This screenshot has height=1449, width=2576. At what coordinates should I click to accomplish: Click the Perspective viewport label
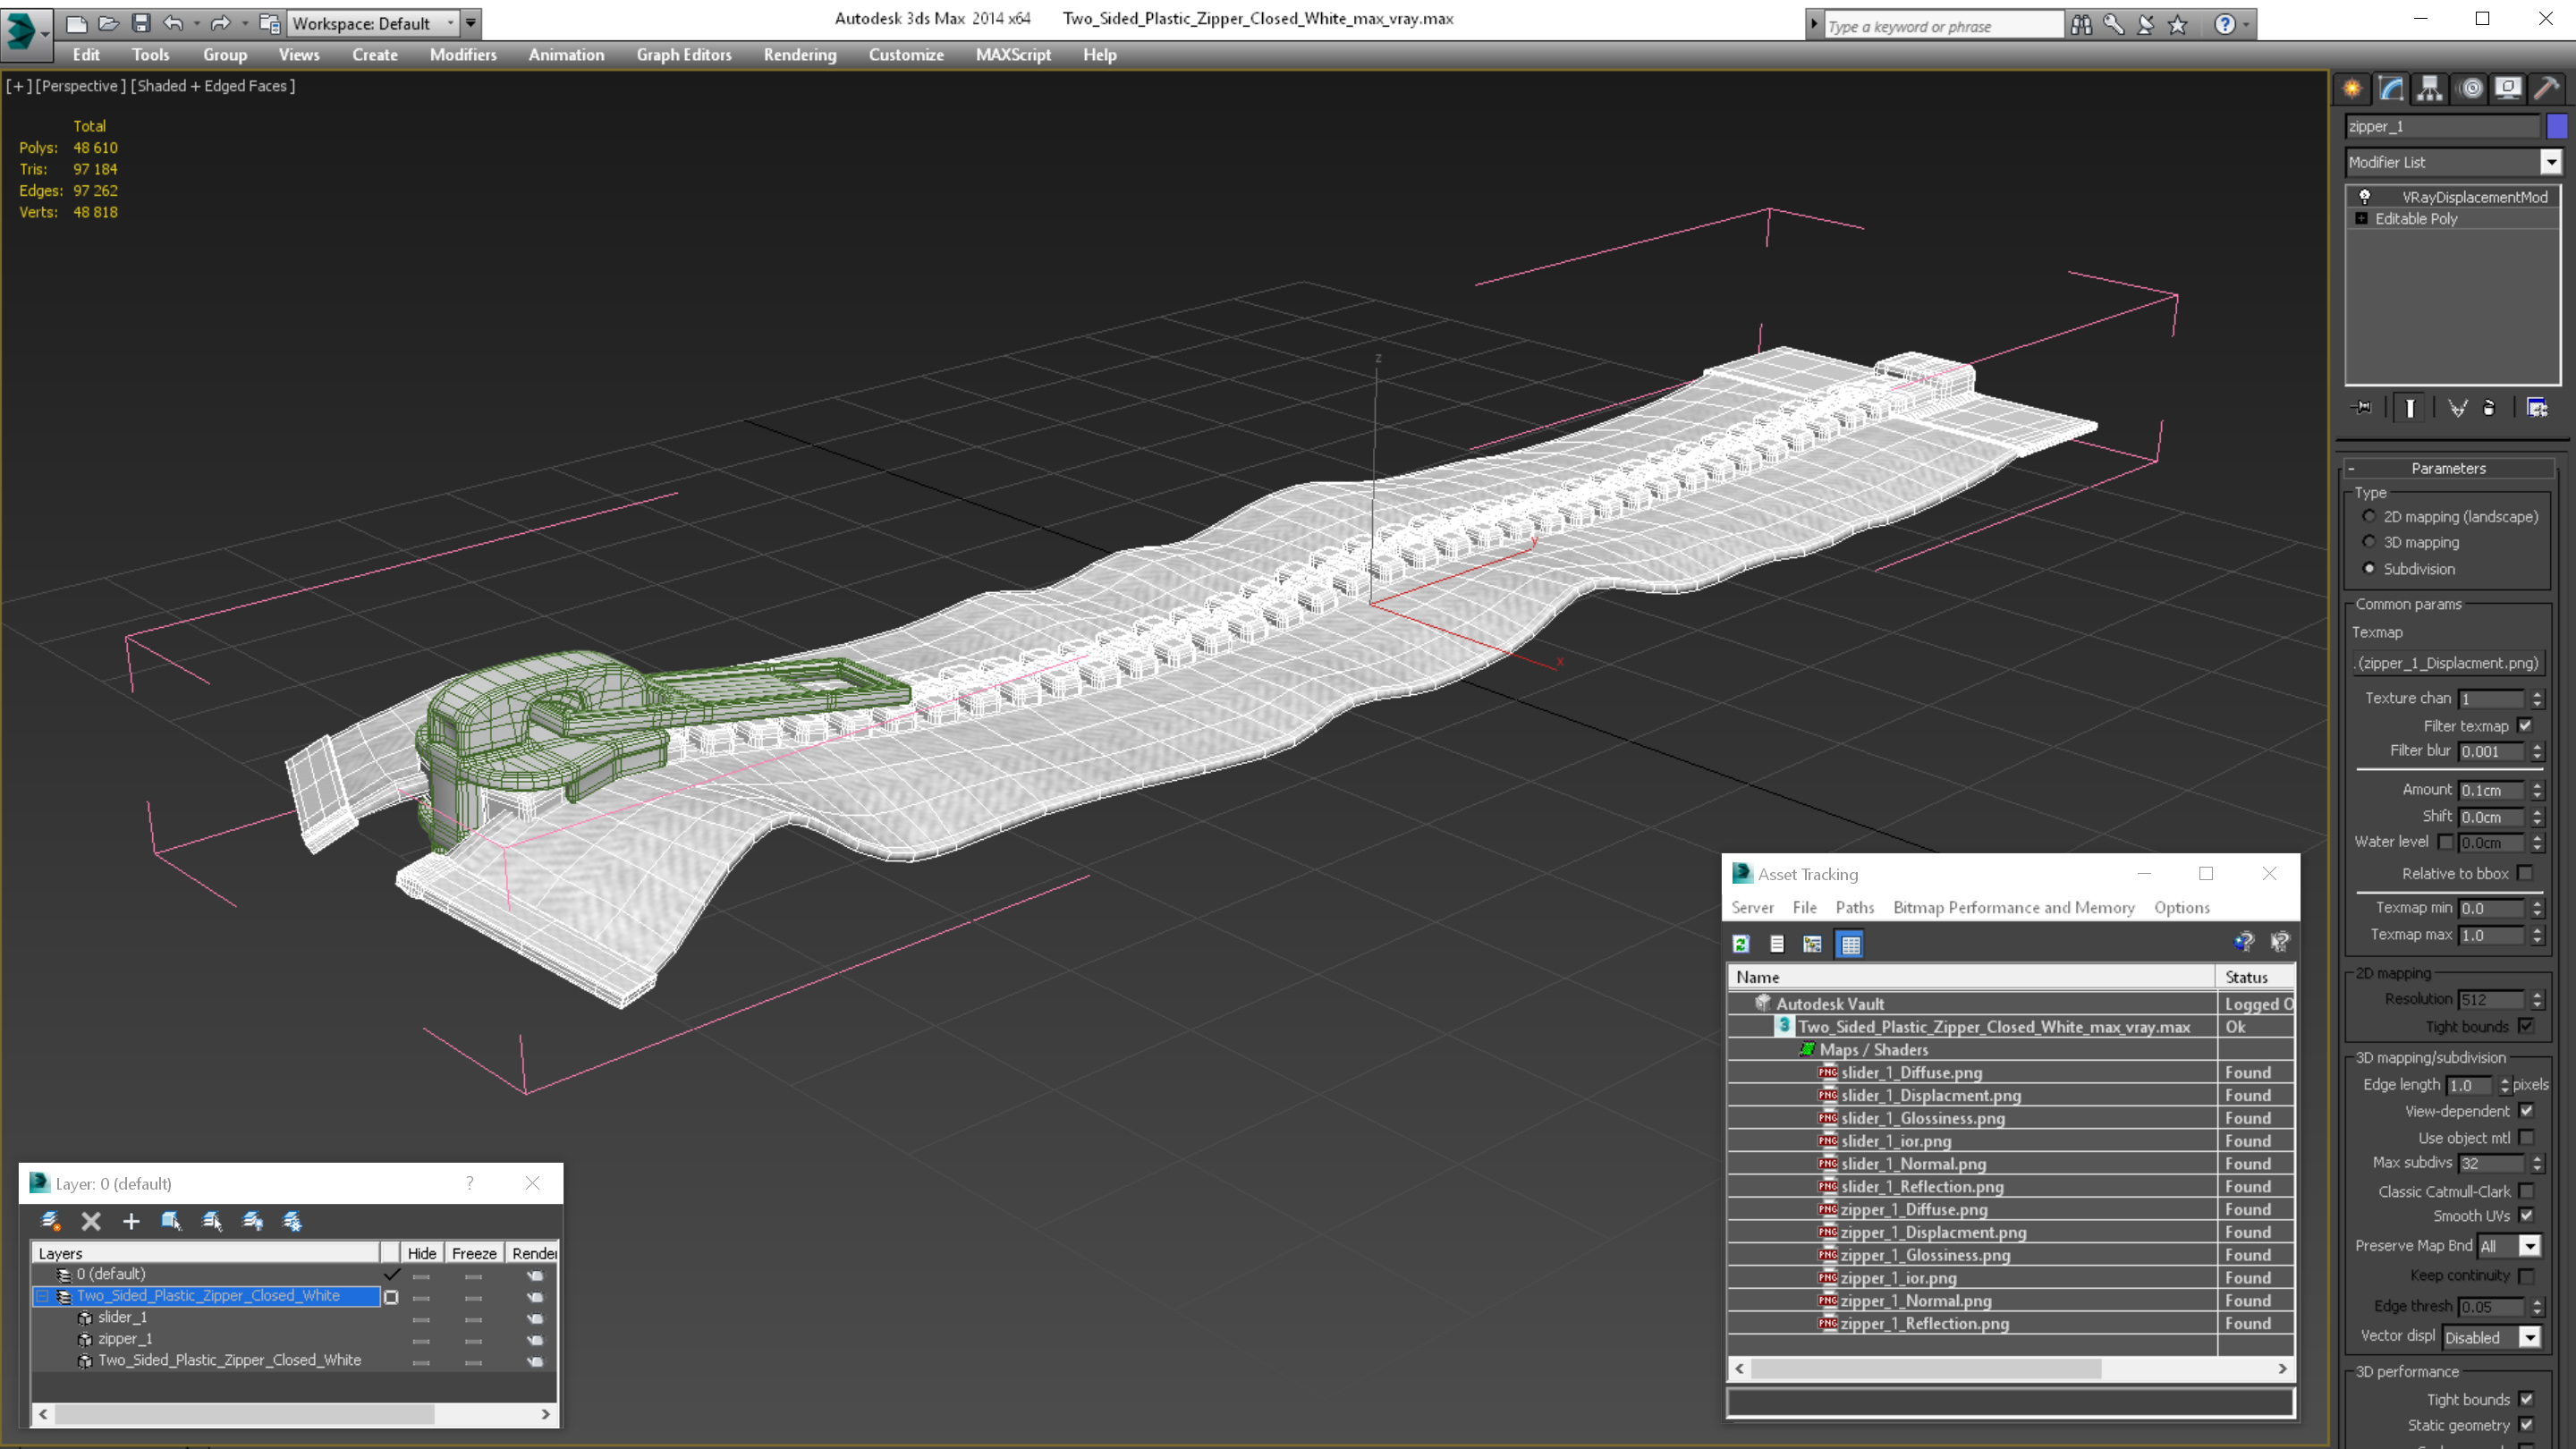pyautogui.click(x=81, y=86)
